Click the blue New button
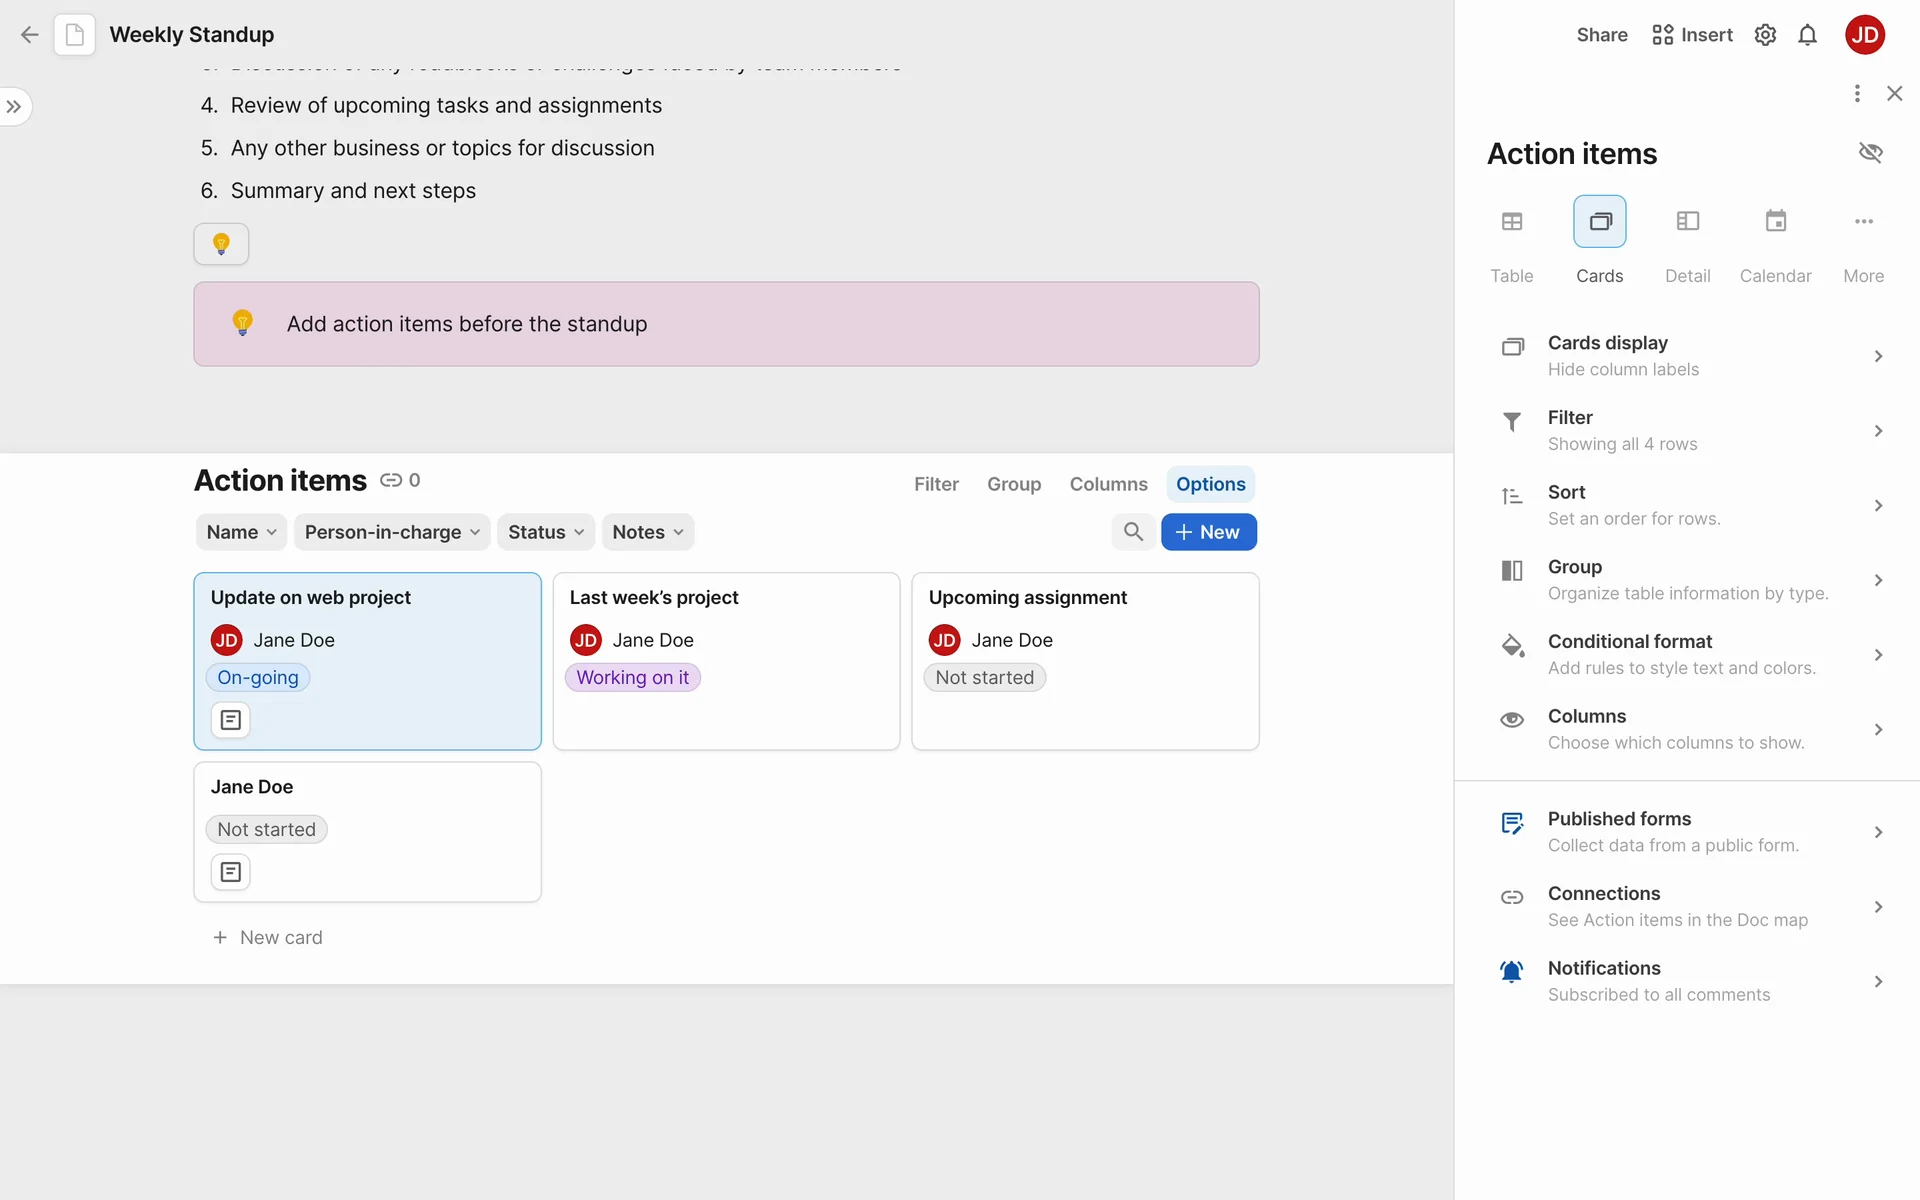1920x1200 pixels. point(1208,532)
